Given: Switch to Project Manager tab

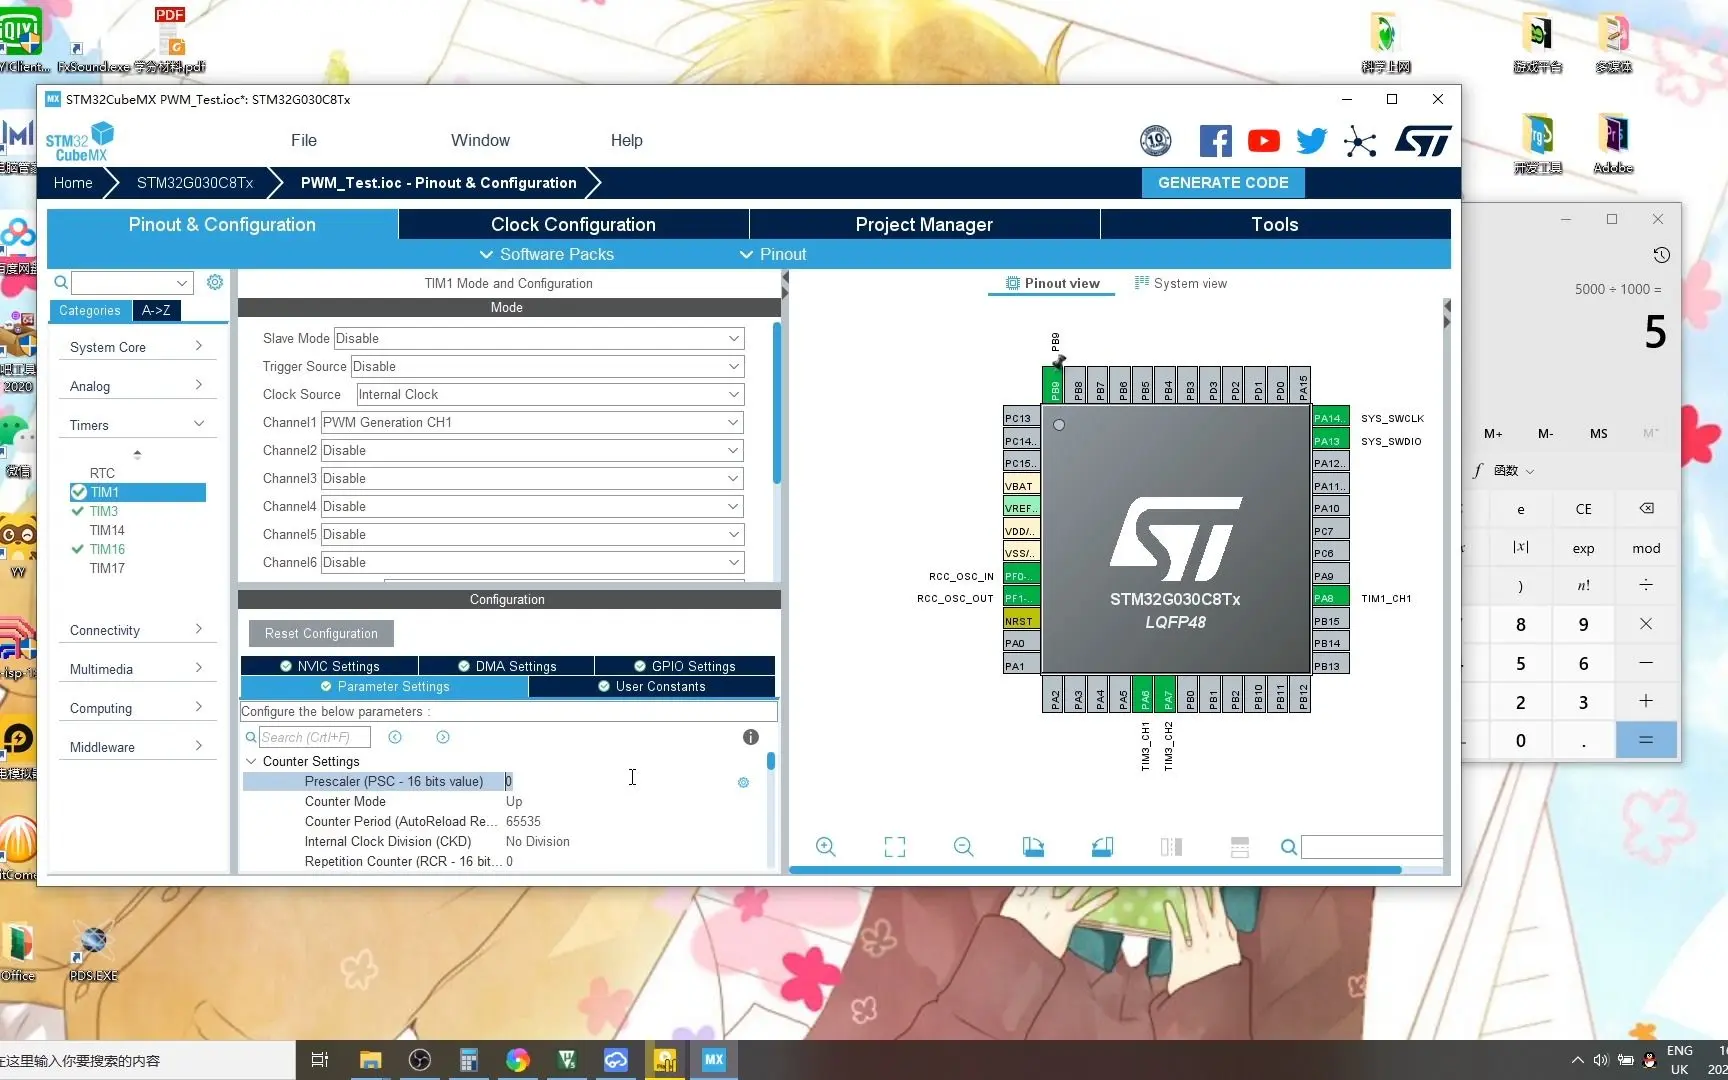Looking at the screenshot, I should (x=924, y=224).
